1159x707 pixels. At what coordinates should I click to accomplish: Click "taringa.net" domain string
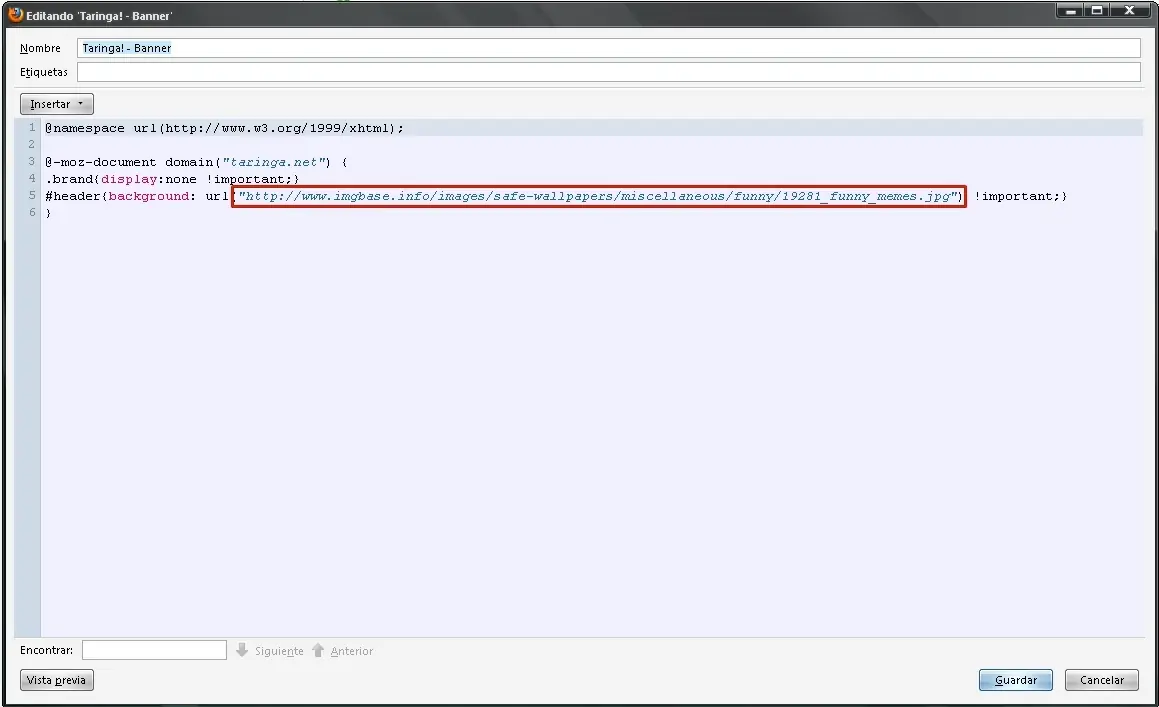(x=274, y=162)
